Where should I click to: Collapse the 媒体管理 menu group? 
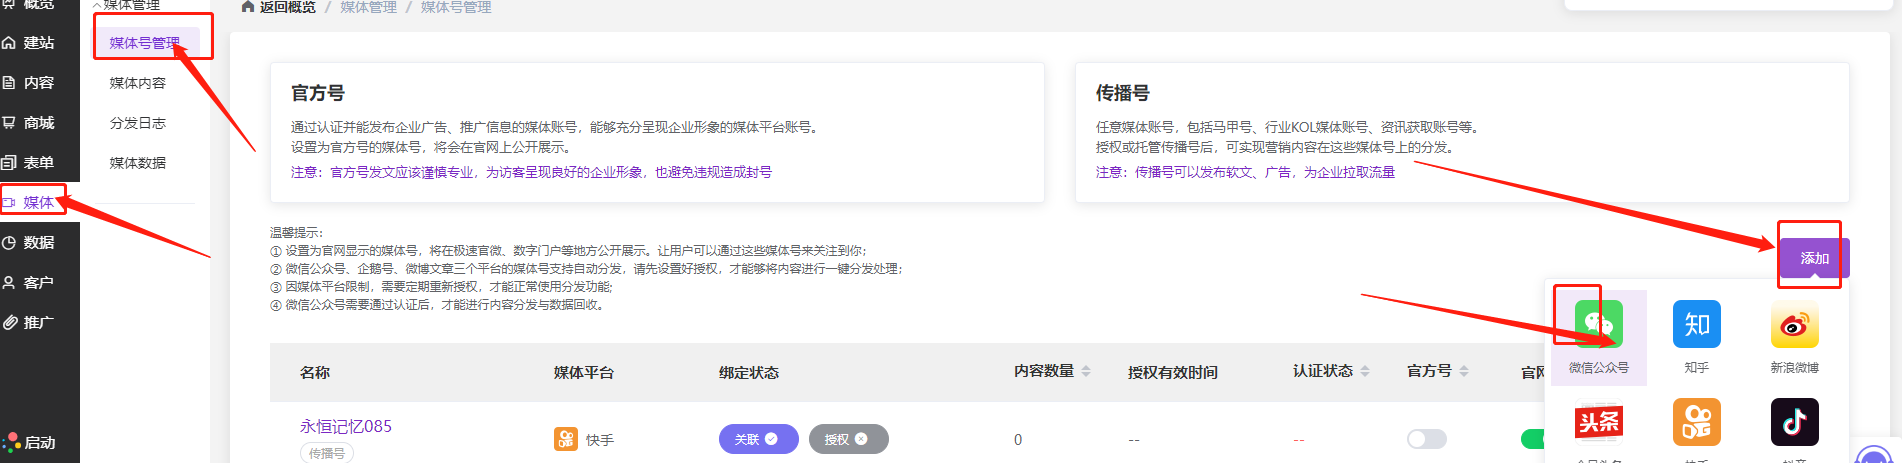130,5
